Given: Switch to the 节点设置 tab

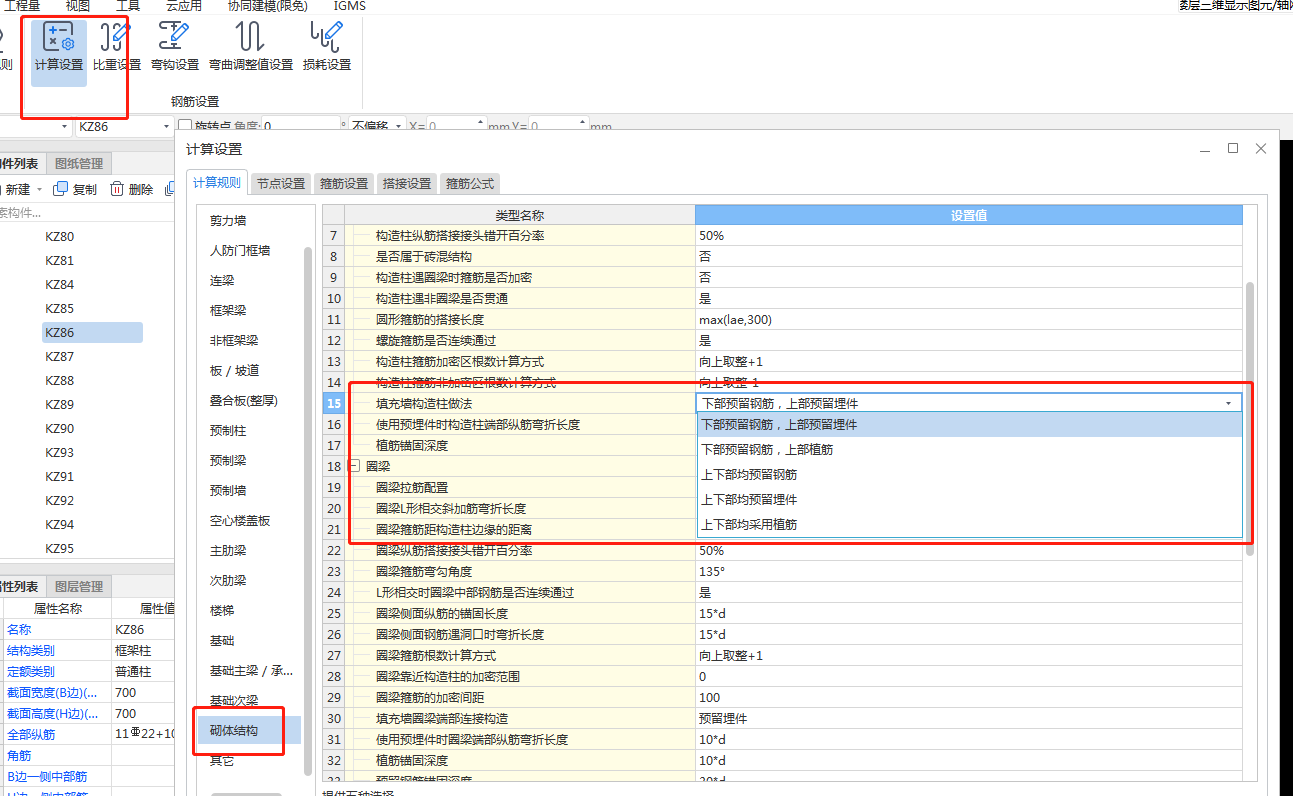Looking at the screenshot, I should (280, 184).
